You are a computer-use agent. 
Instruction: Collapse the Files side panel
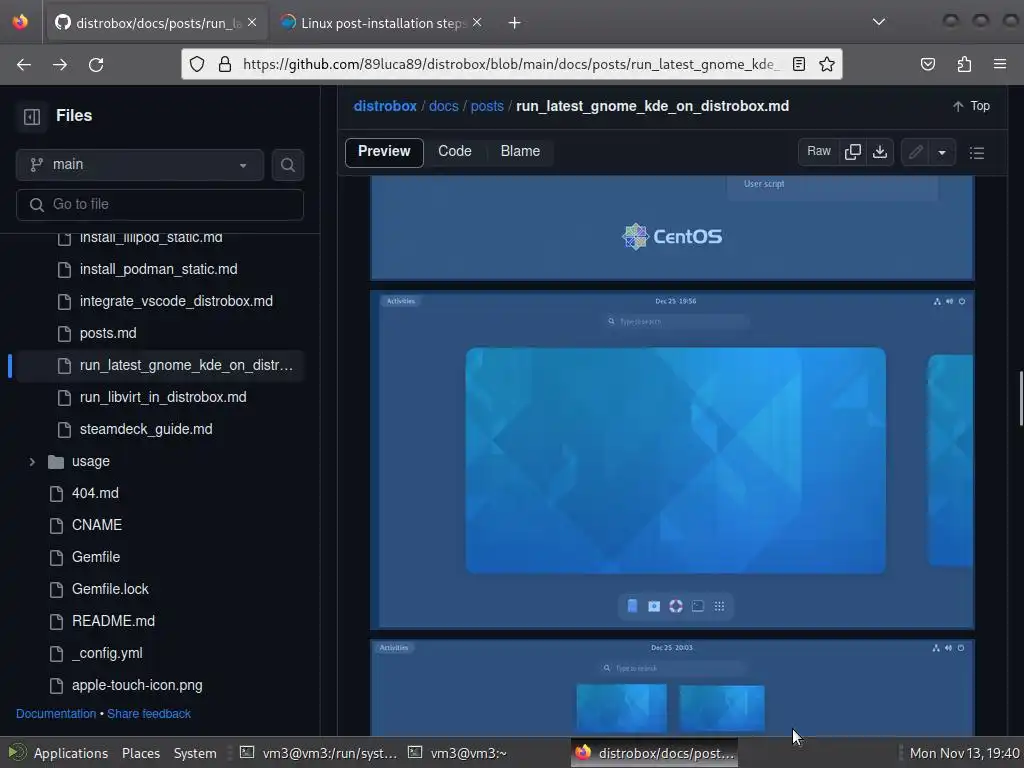pyautogui.click(x=32, y=116)
